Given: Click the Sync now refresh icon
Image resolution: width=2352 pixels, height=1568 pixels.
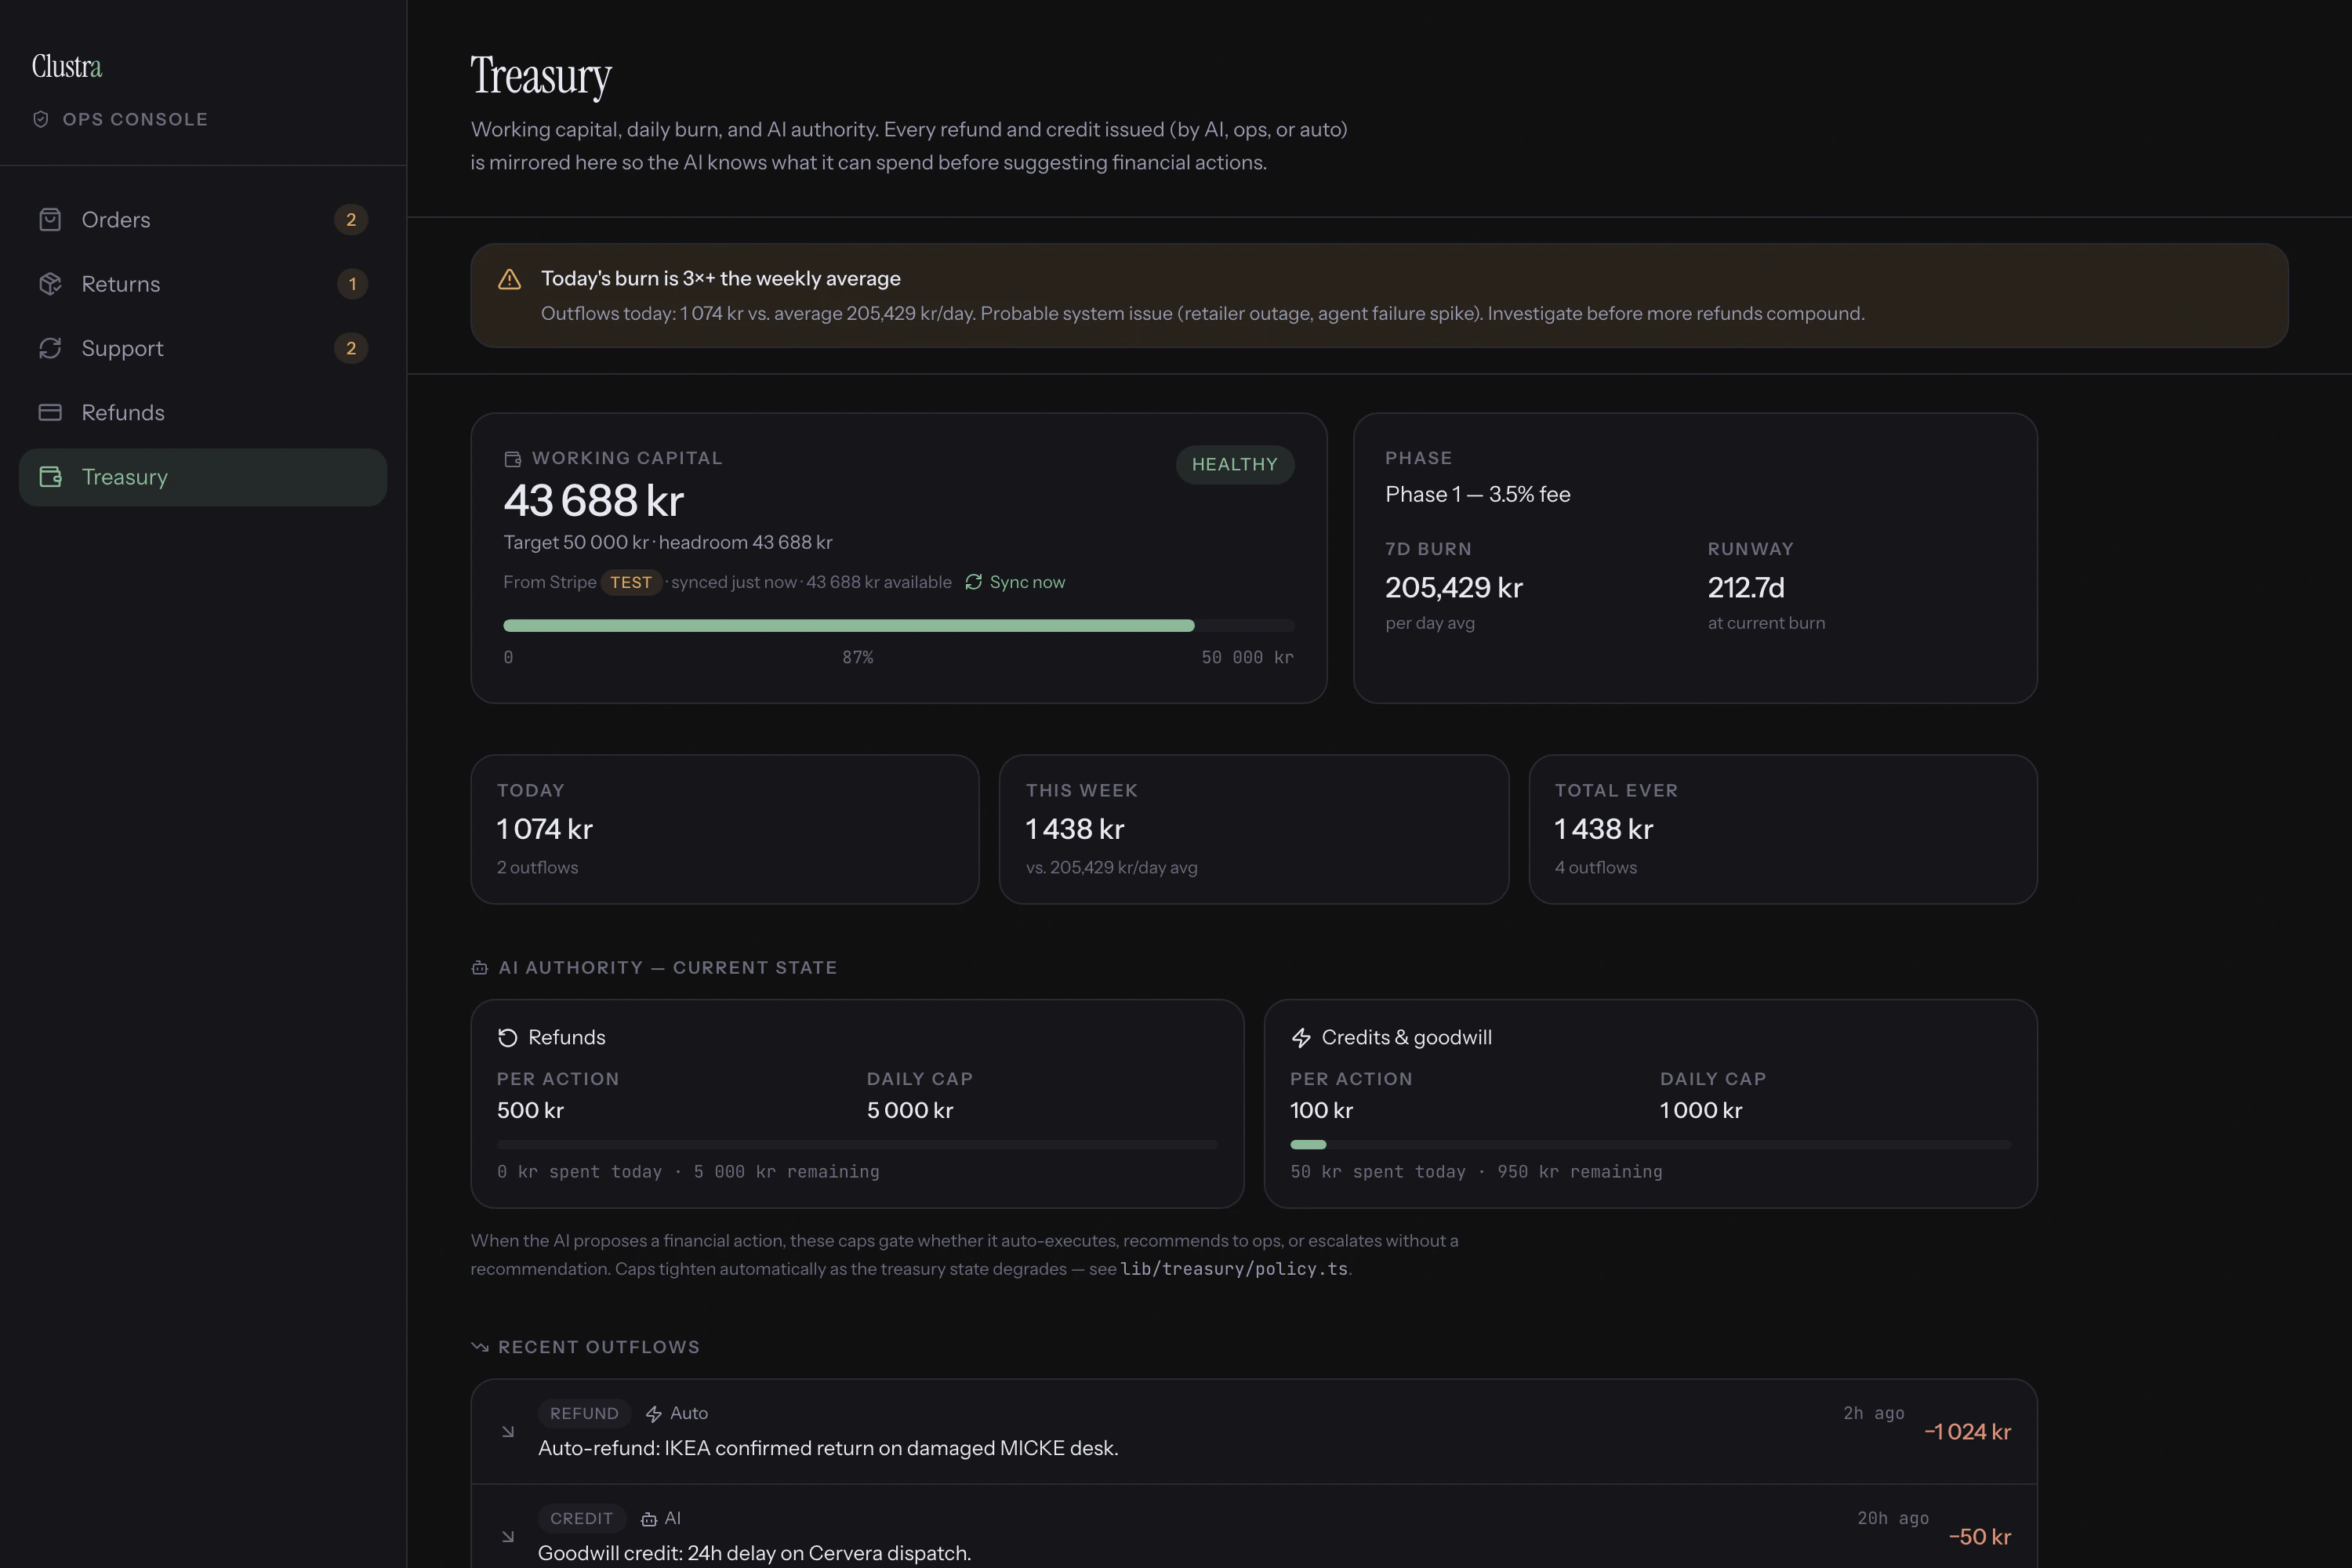Looking at the screenshot, I should (x=974, y=582).
